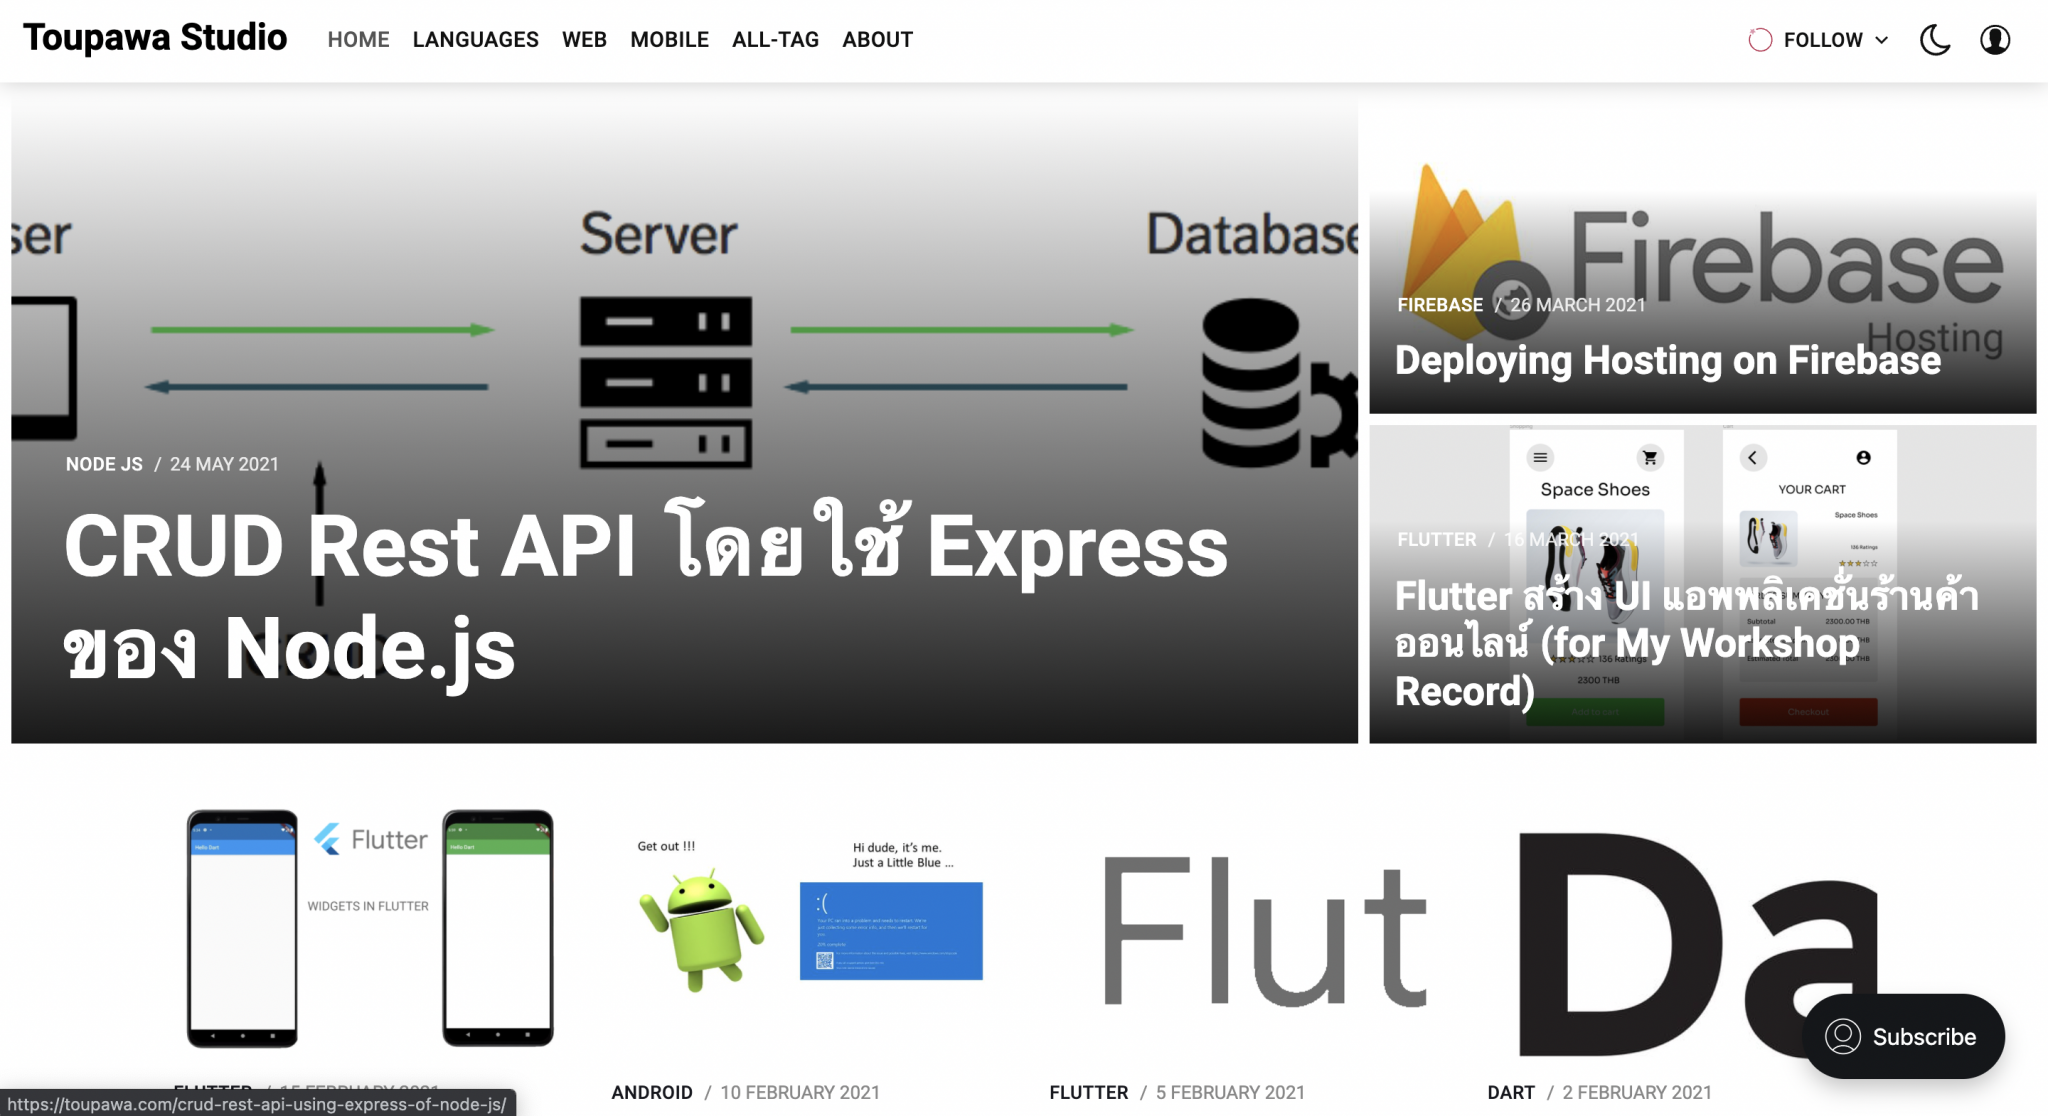Screen dimensions: 2048x1116
Task: Click the FLUTTER tag dated 16 March 2021
Action: pos(1436,540)
